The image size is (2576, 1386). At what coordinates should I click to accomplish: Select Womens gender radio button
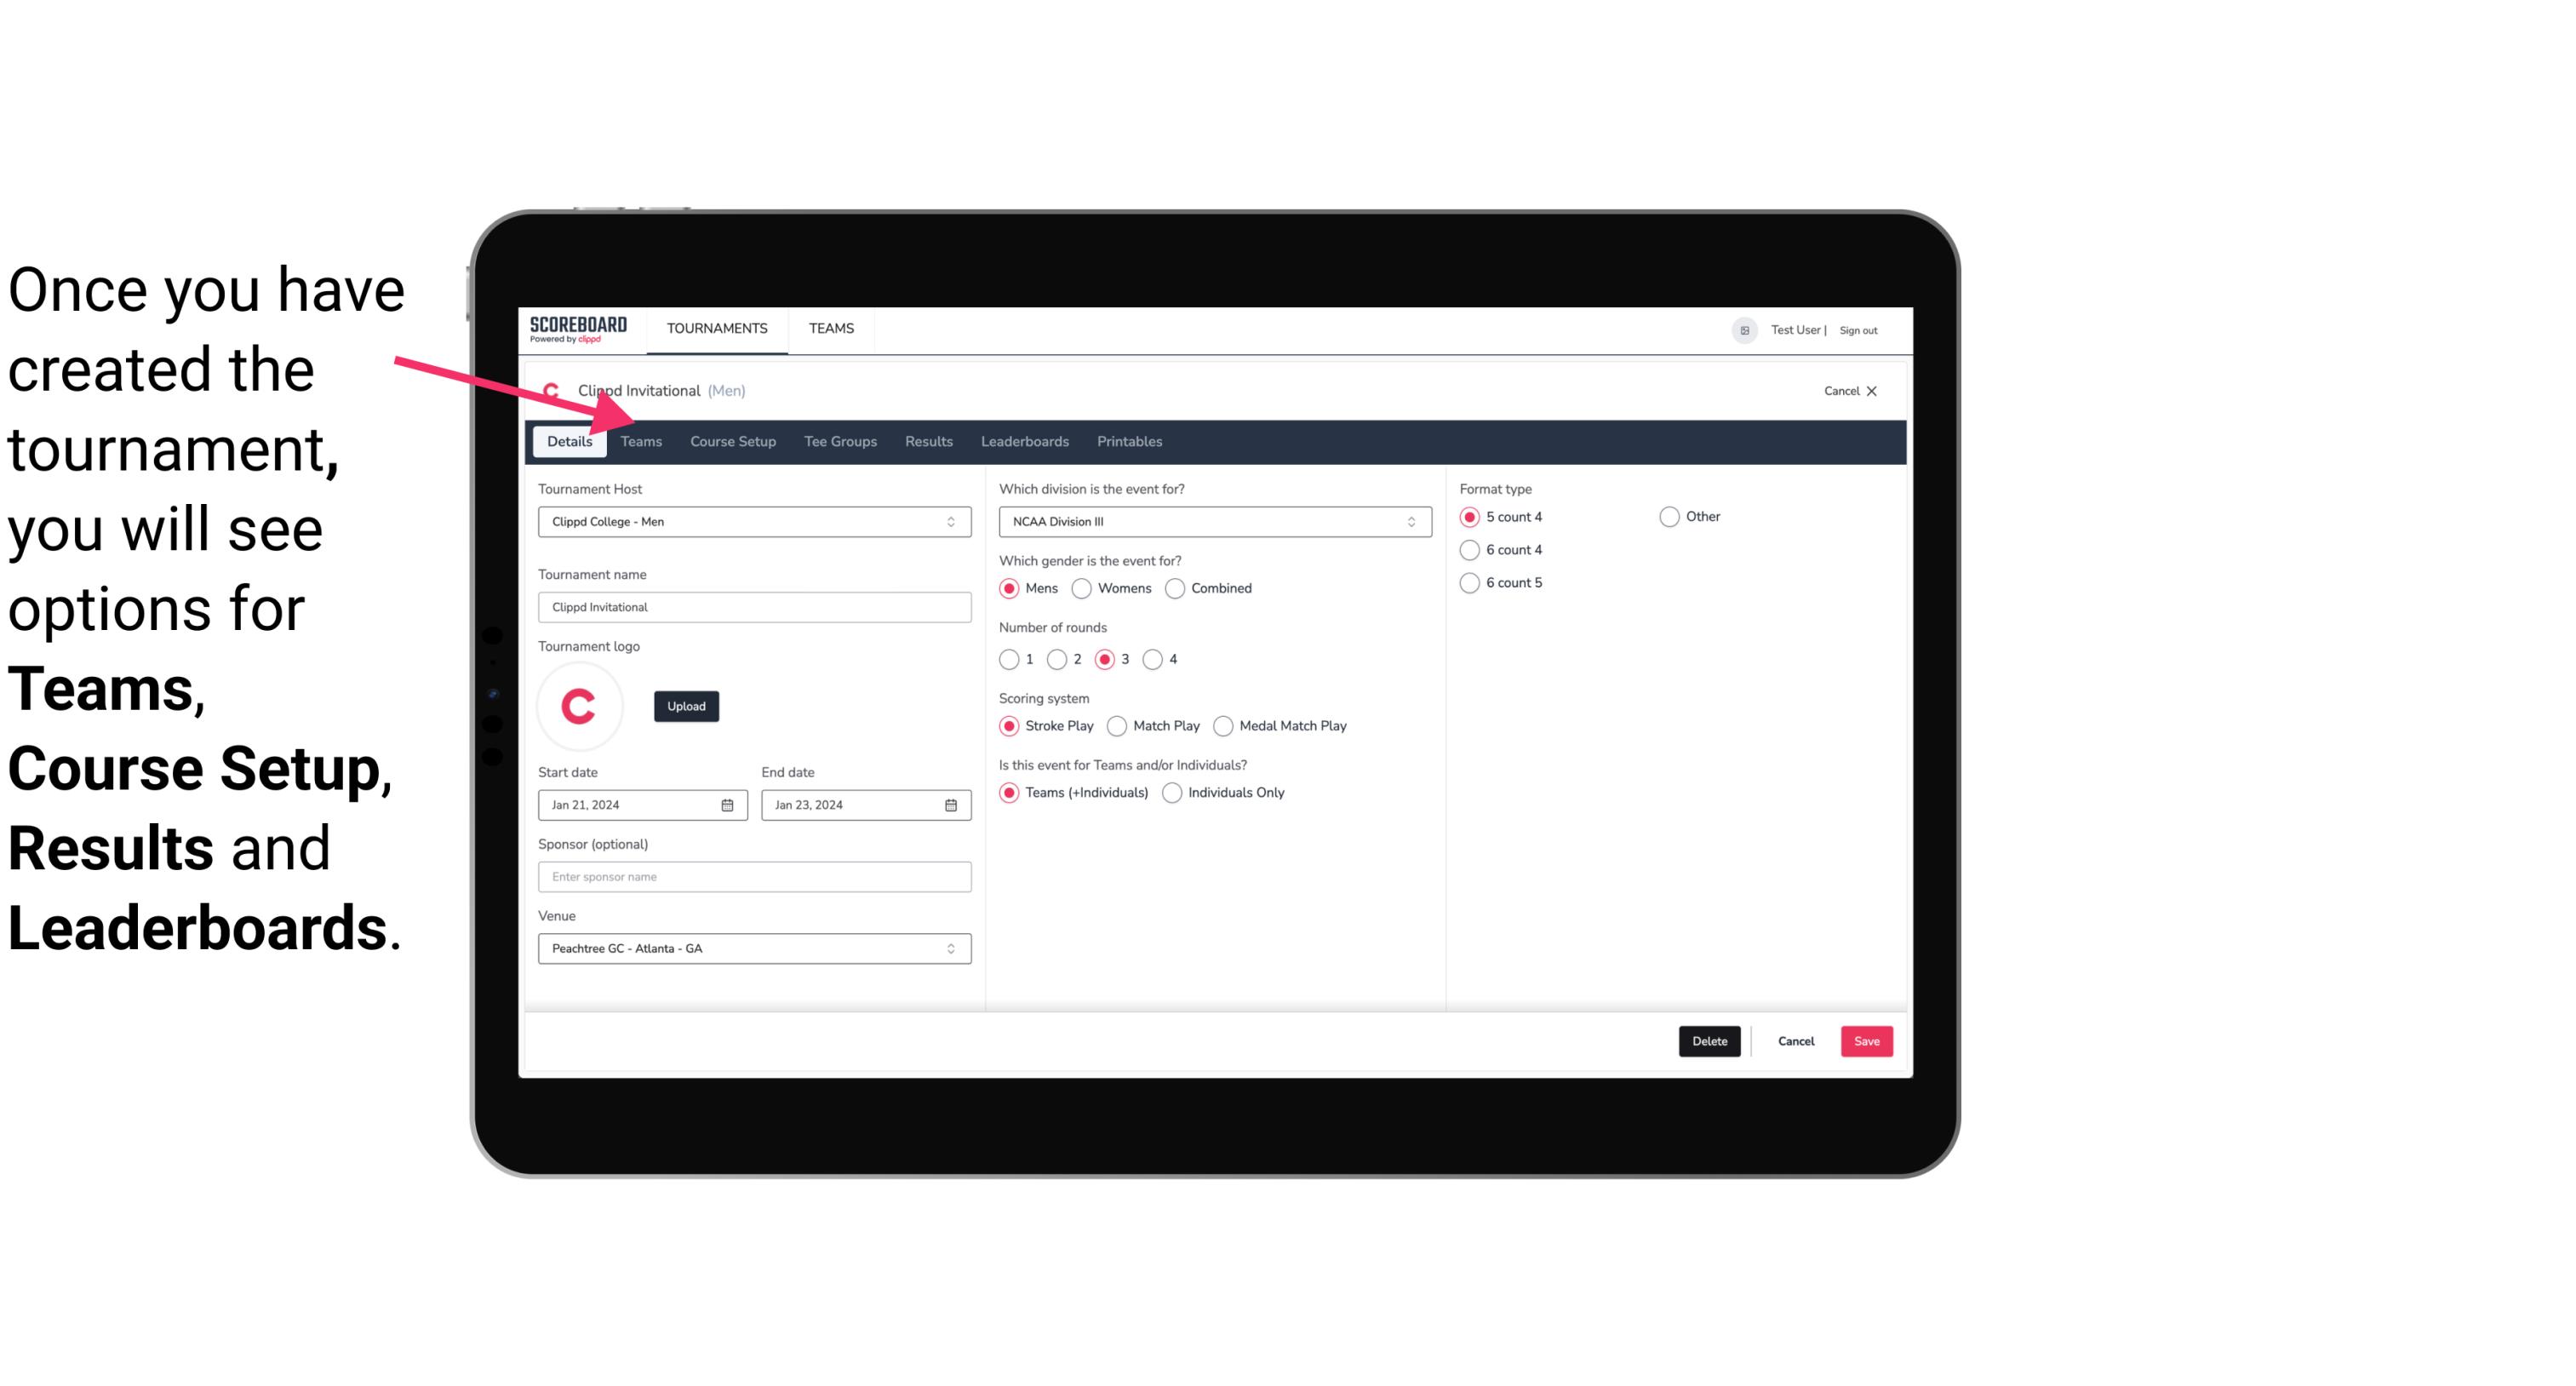(x=1082, y=587)
